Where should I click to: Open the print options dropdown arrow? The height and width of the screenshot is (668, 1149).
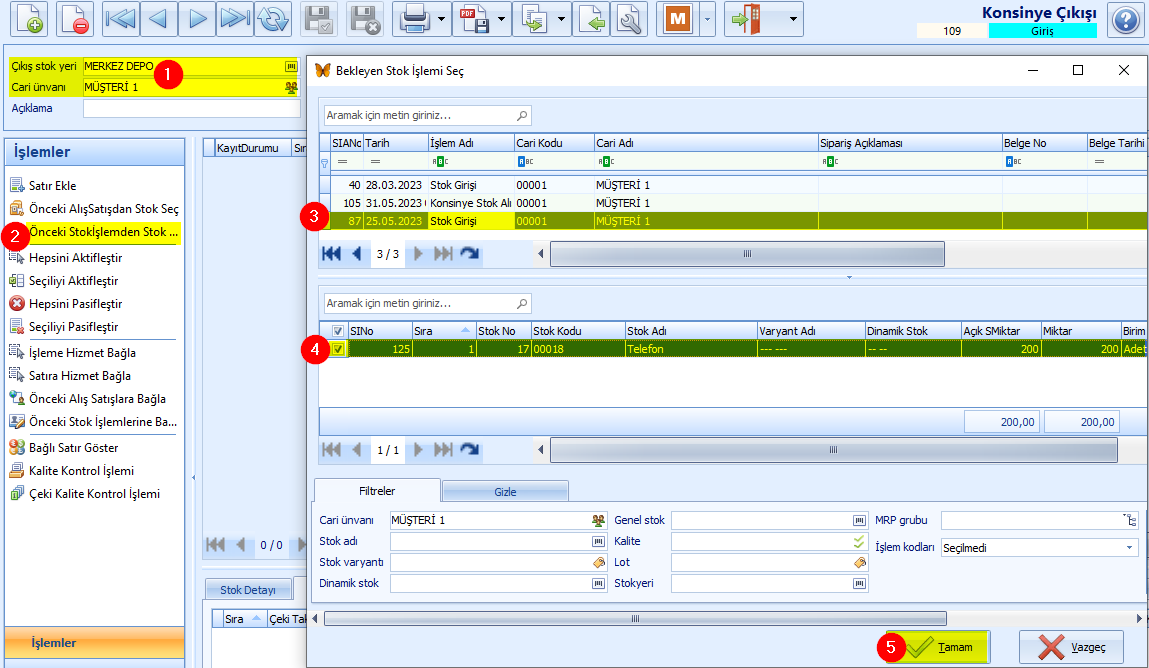coord(441,19)
